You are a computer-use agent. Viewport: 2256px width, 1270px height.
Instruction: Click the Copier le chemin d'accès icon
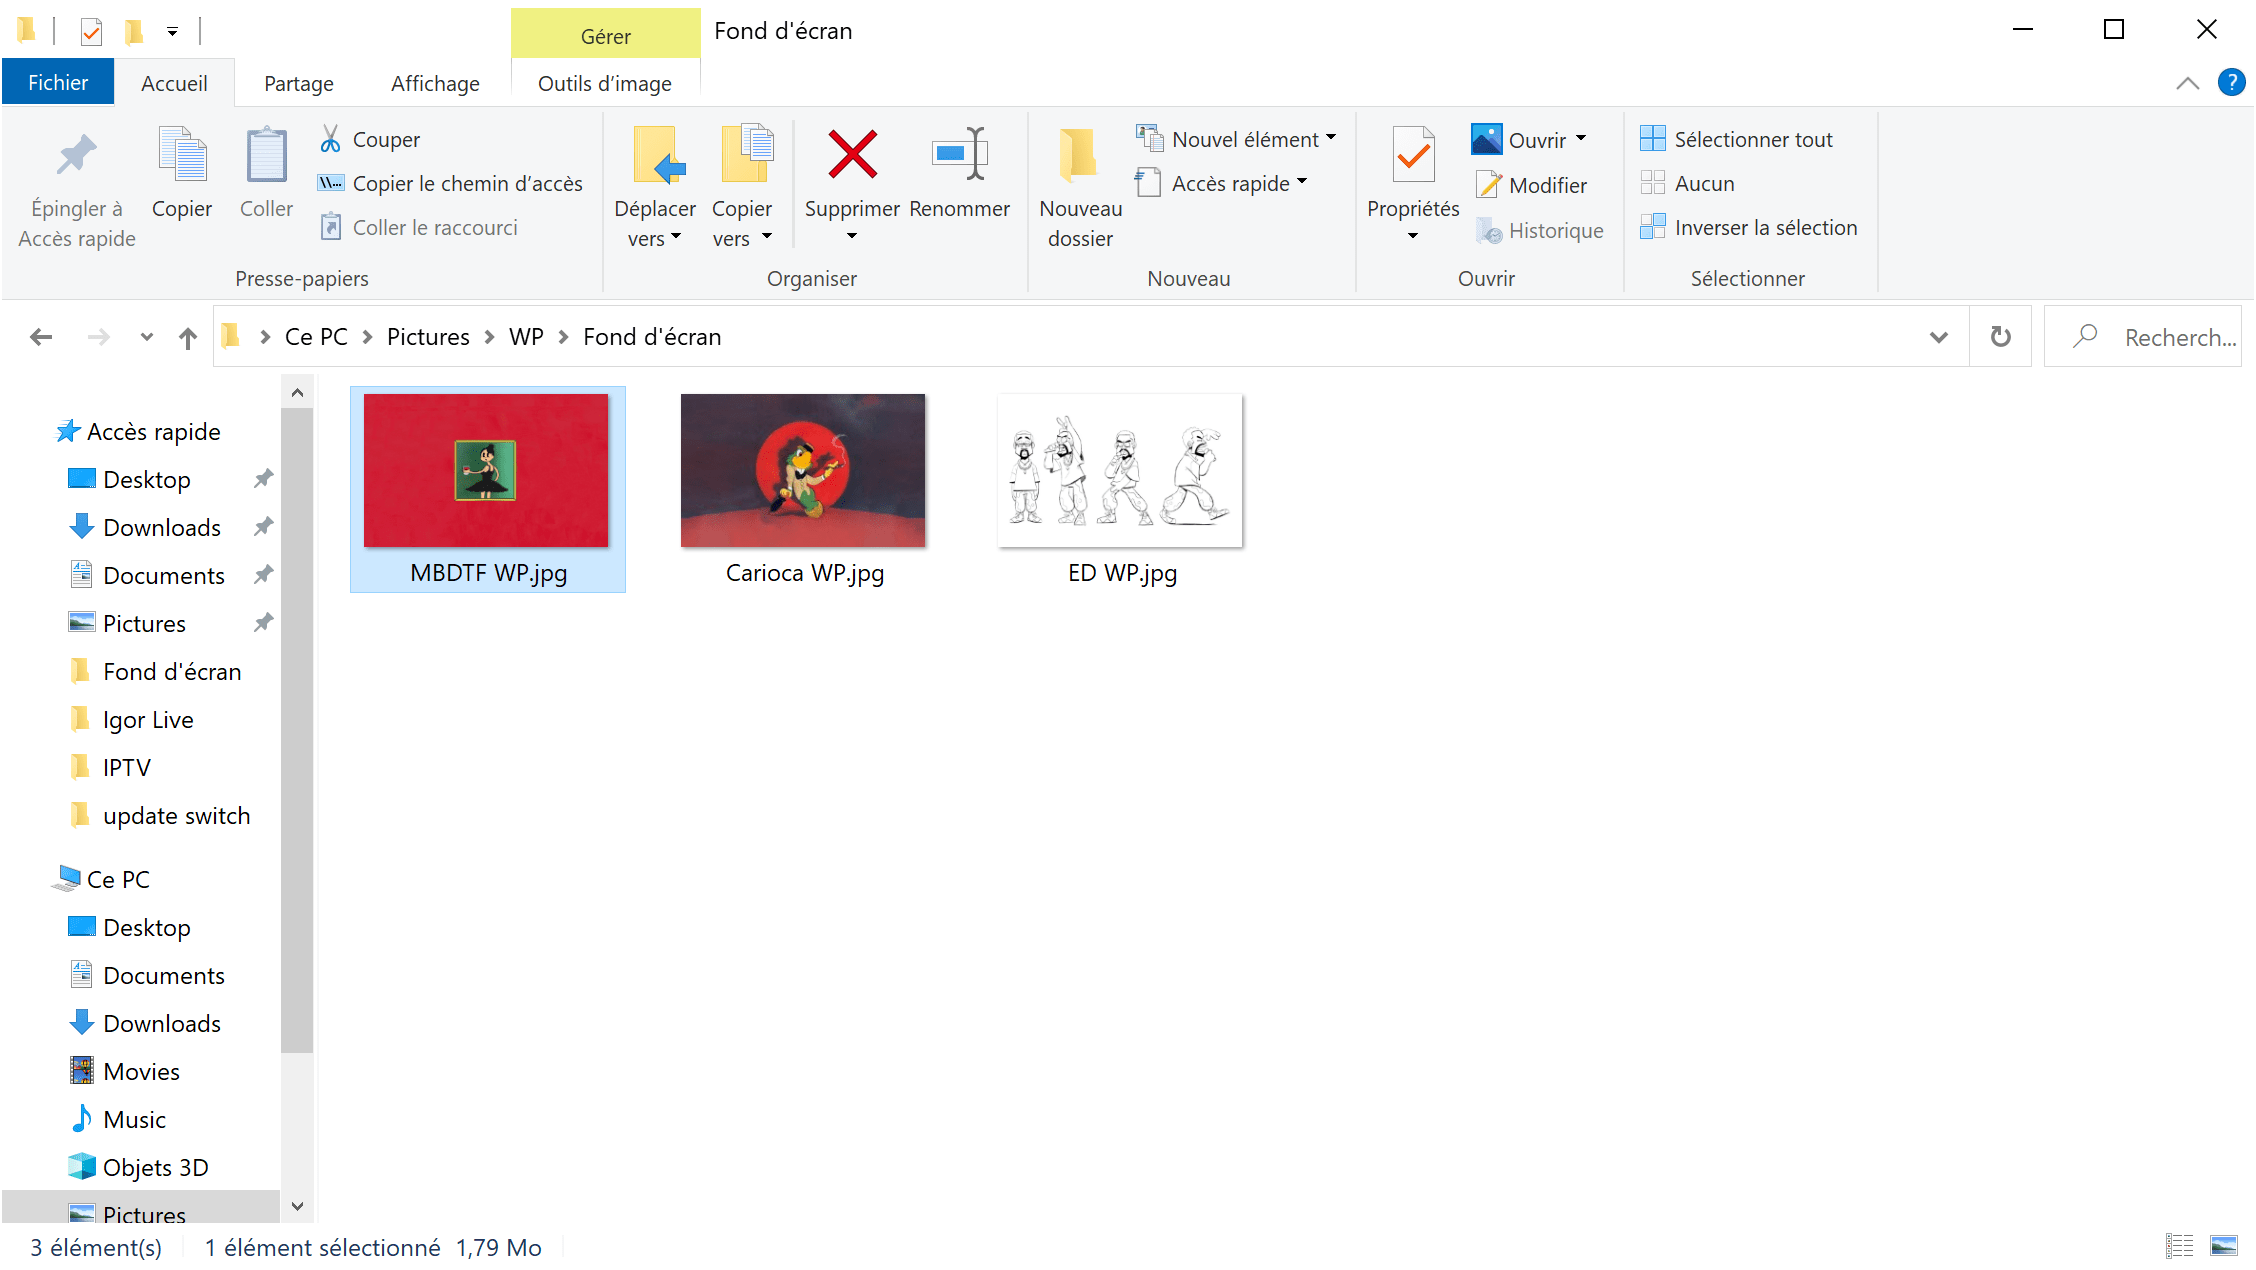[x=330, y=182]
